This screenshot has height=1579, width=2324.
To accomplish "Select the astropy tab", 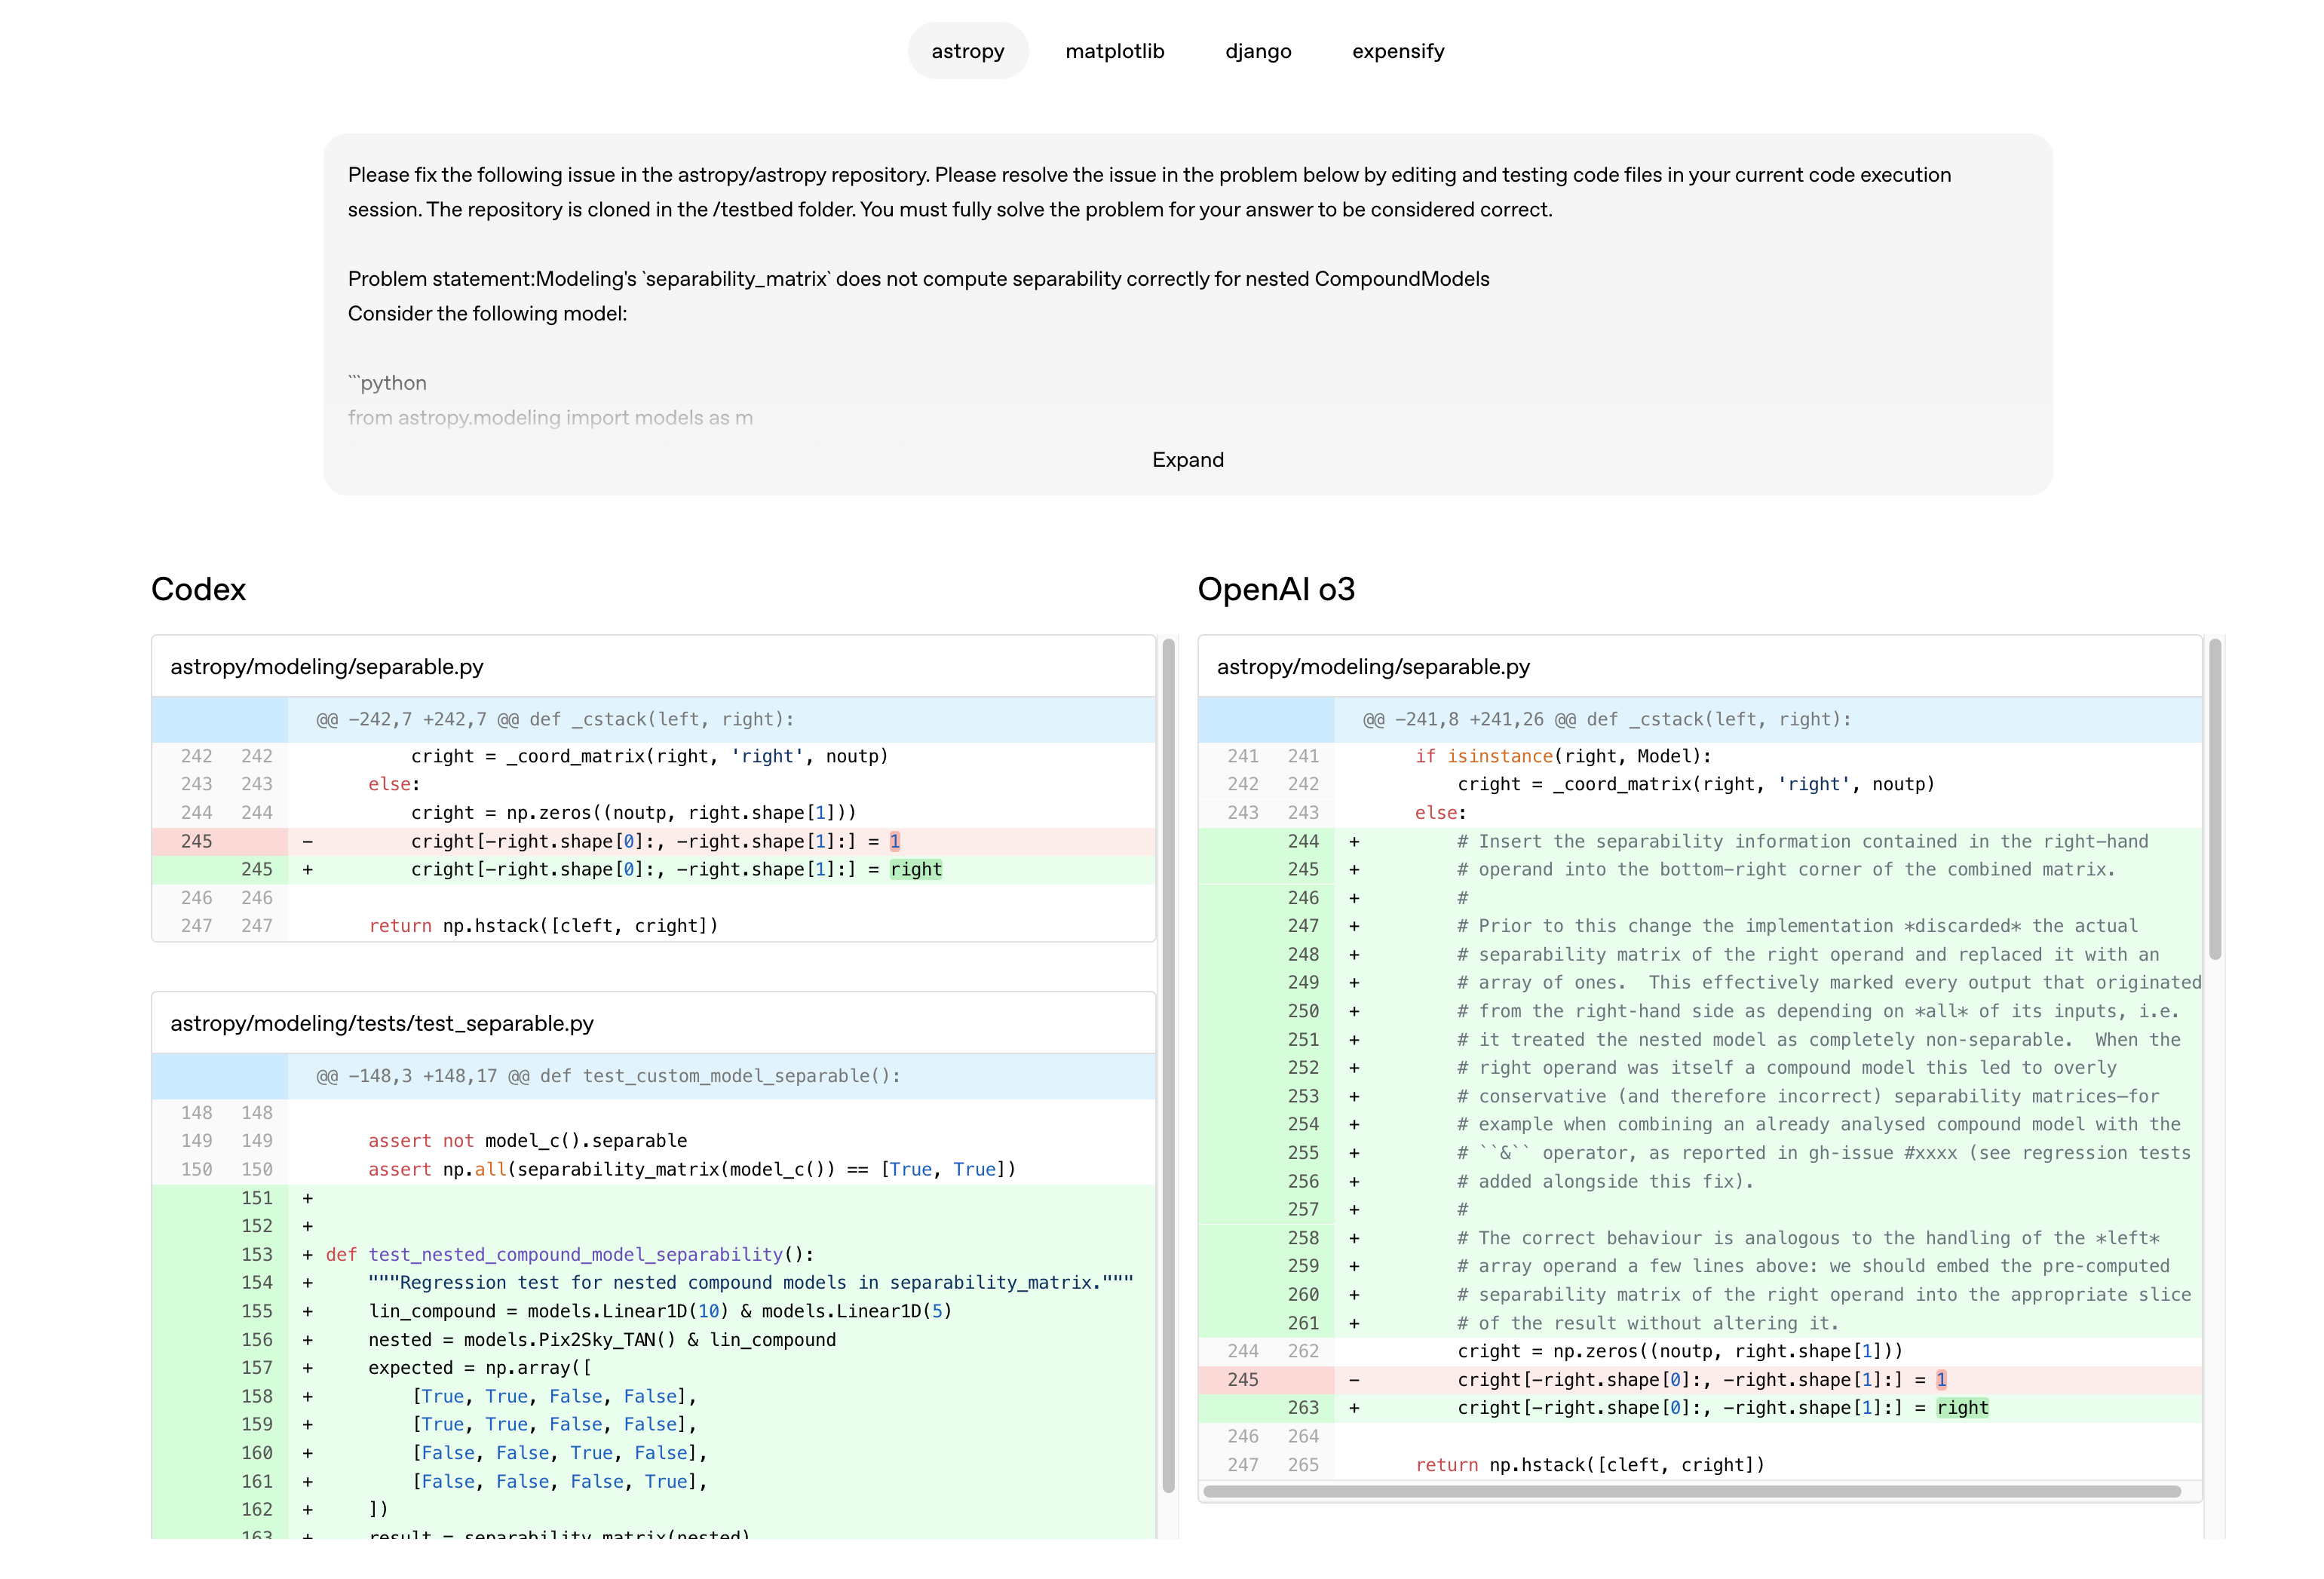I will click(967, 51).
